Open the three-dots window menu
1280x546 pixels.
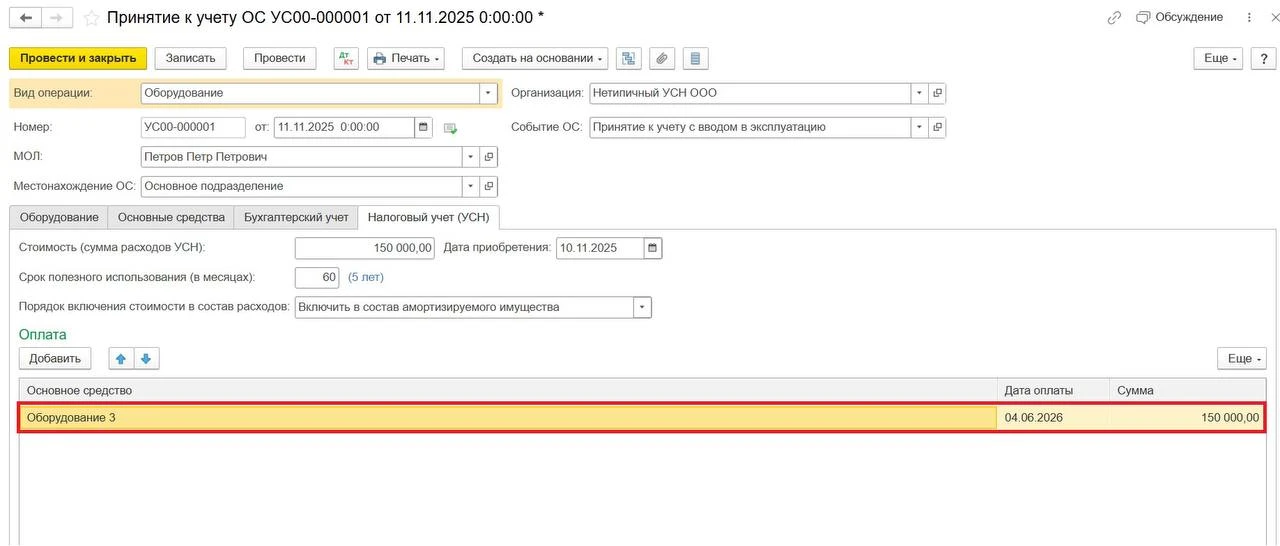(x=1250, y=18)
